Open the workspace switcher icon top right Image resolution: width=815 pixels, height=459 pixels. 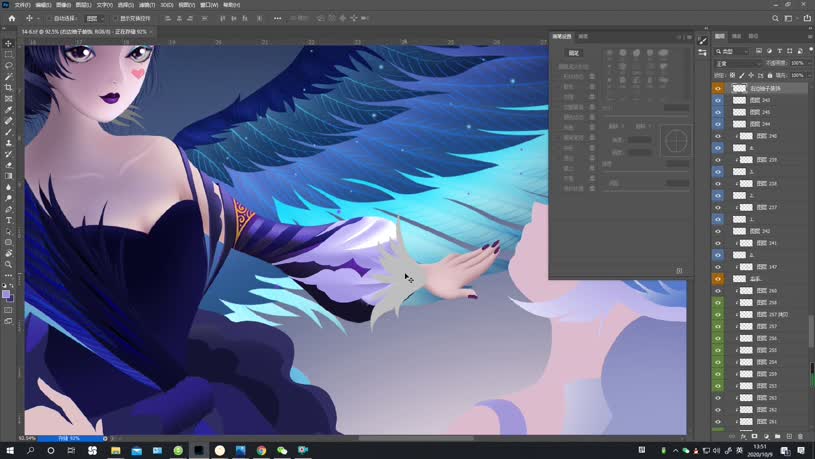point(788,18)
